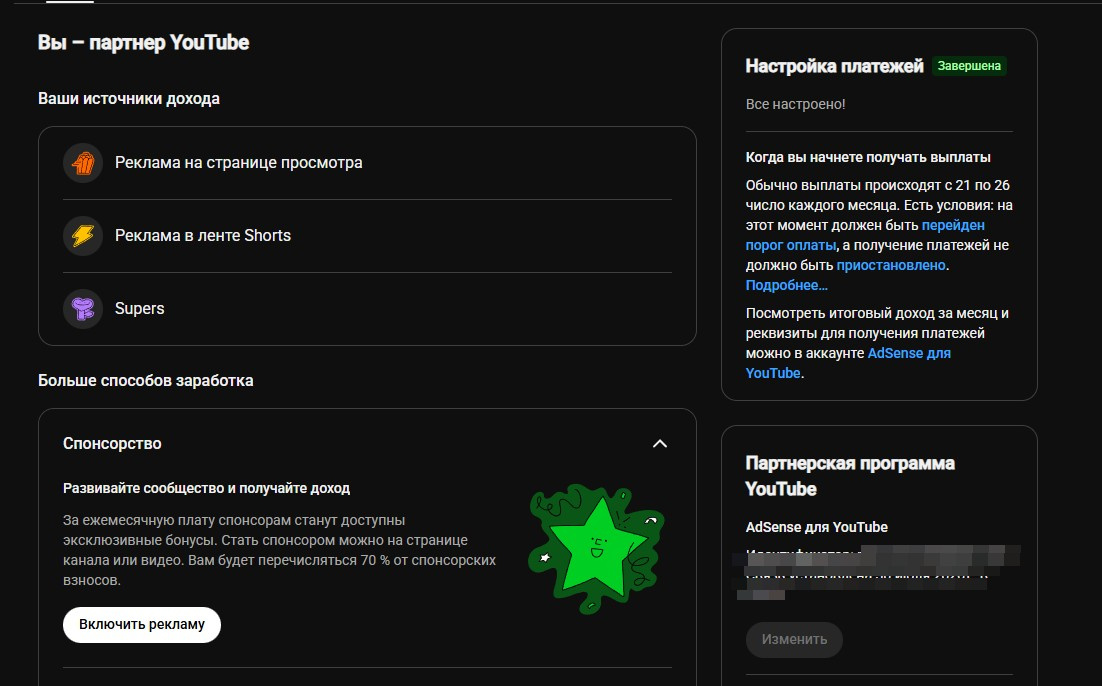
Task: Click the Вы – партнер YouTube heading
Action: coord(143,42)
